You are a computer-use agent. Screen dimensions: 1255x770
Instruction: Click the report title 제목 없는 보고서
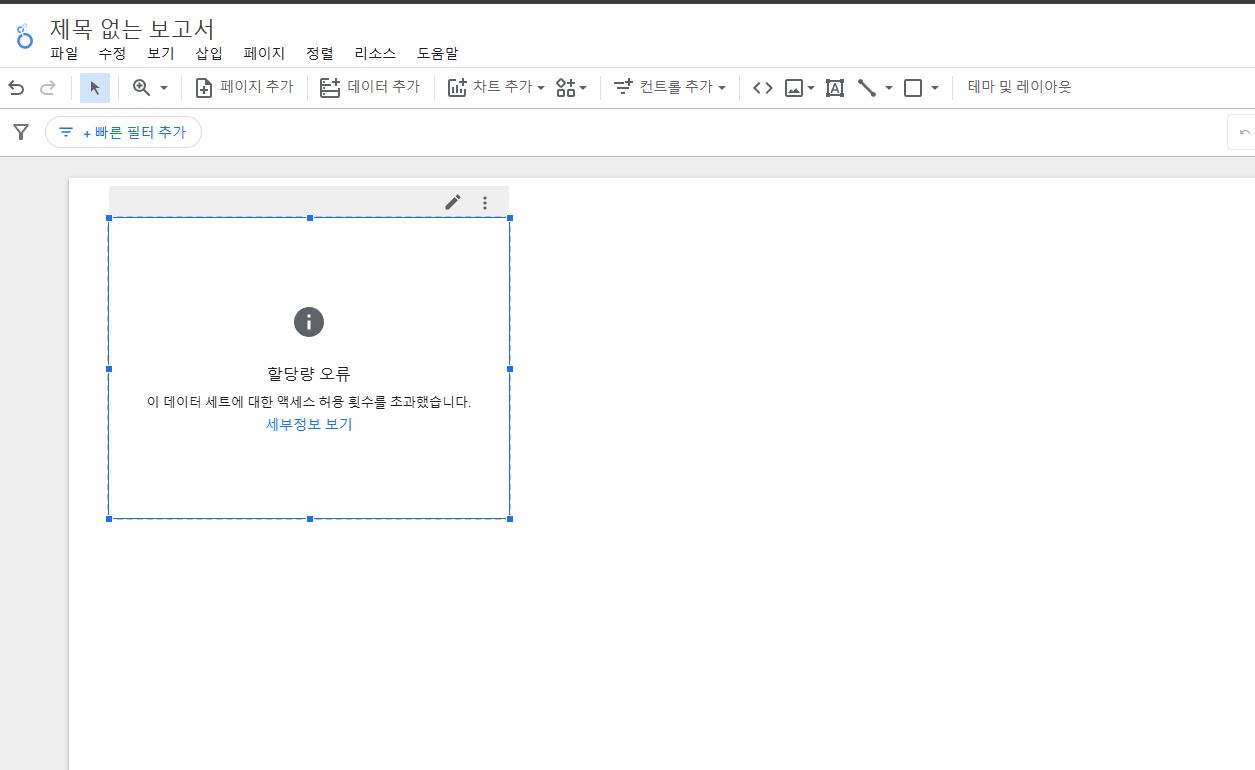[132, 29]
